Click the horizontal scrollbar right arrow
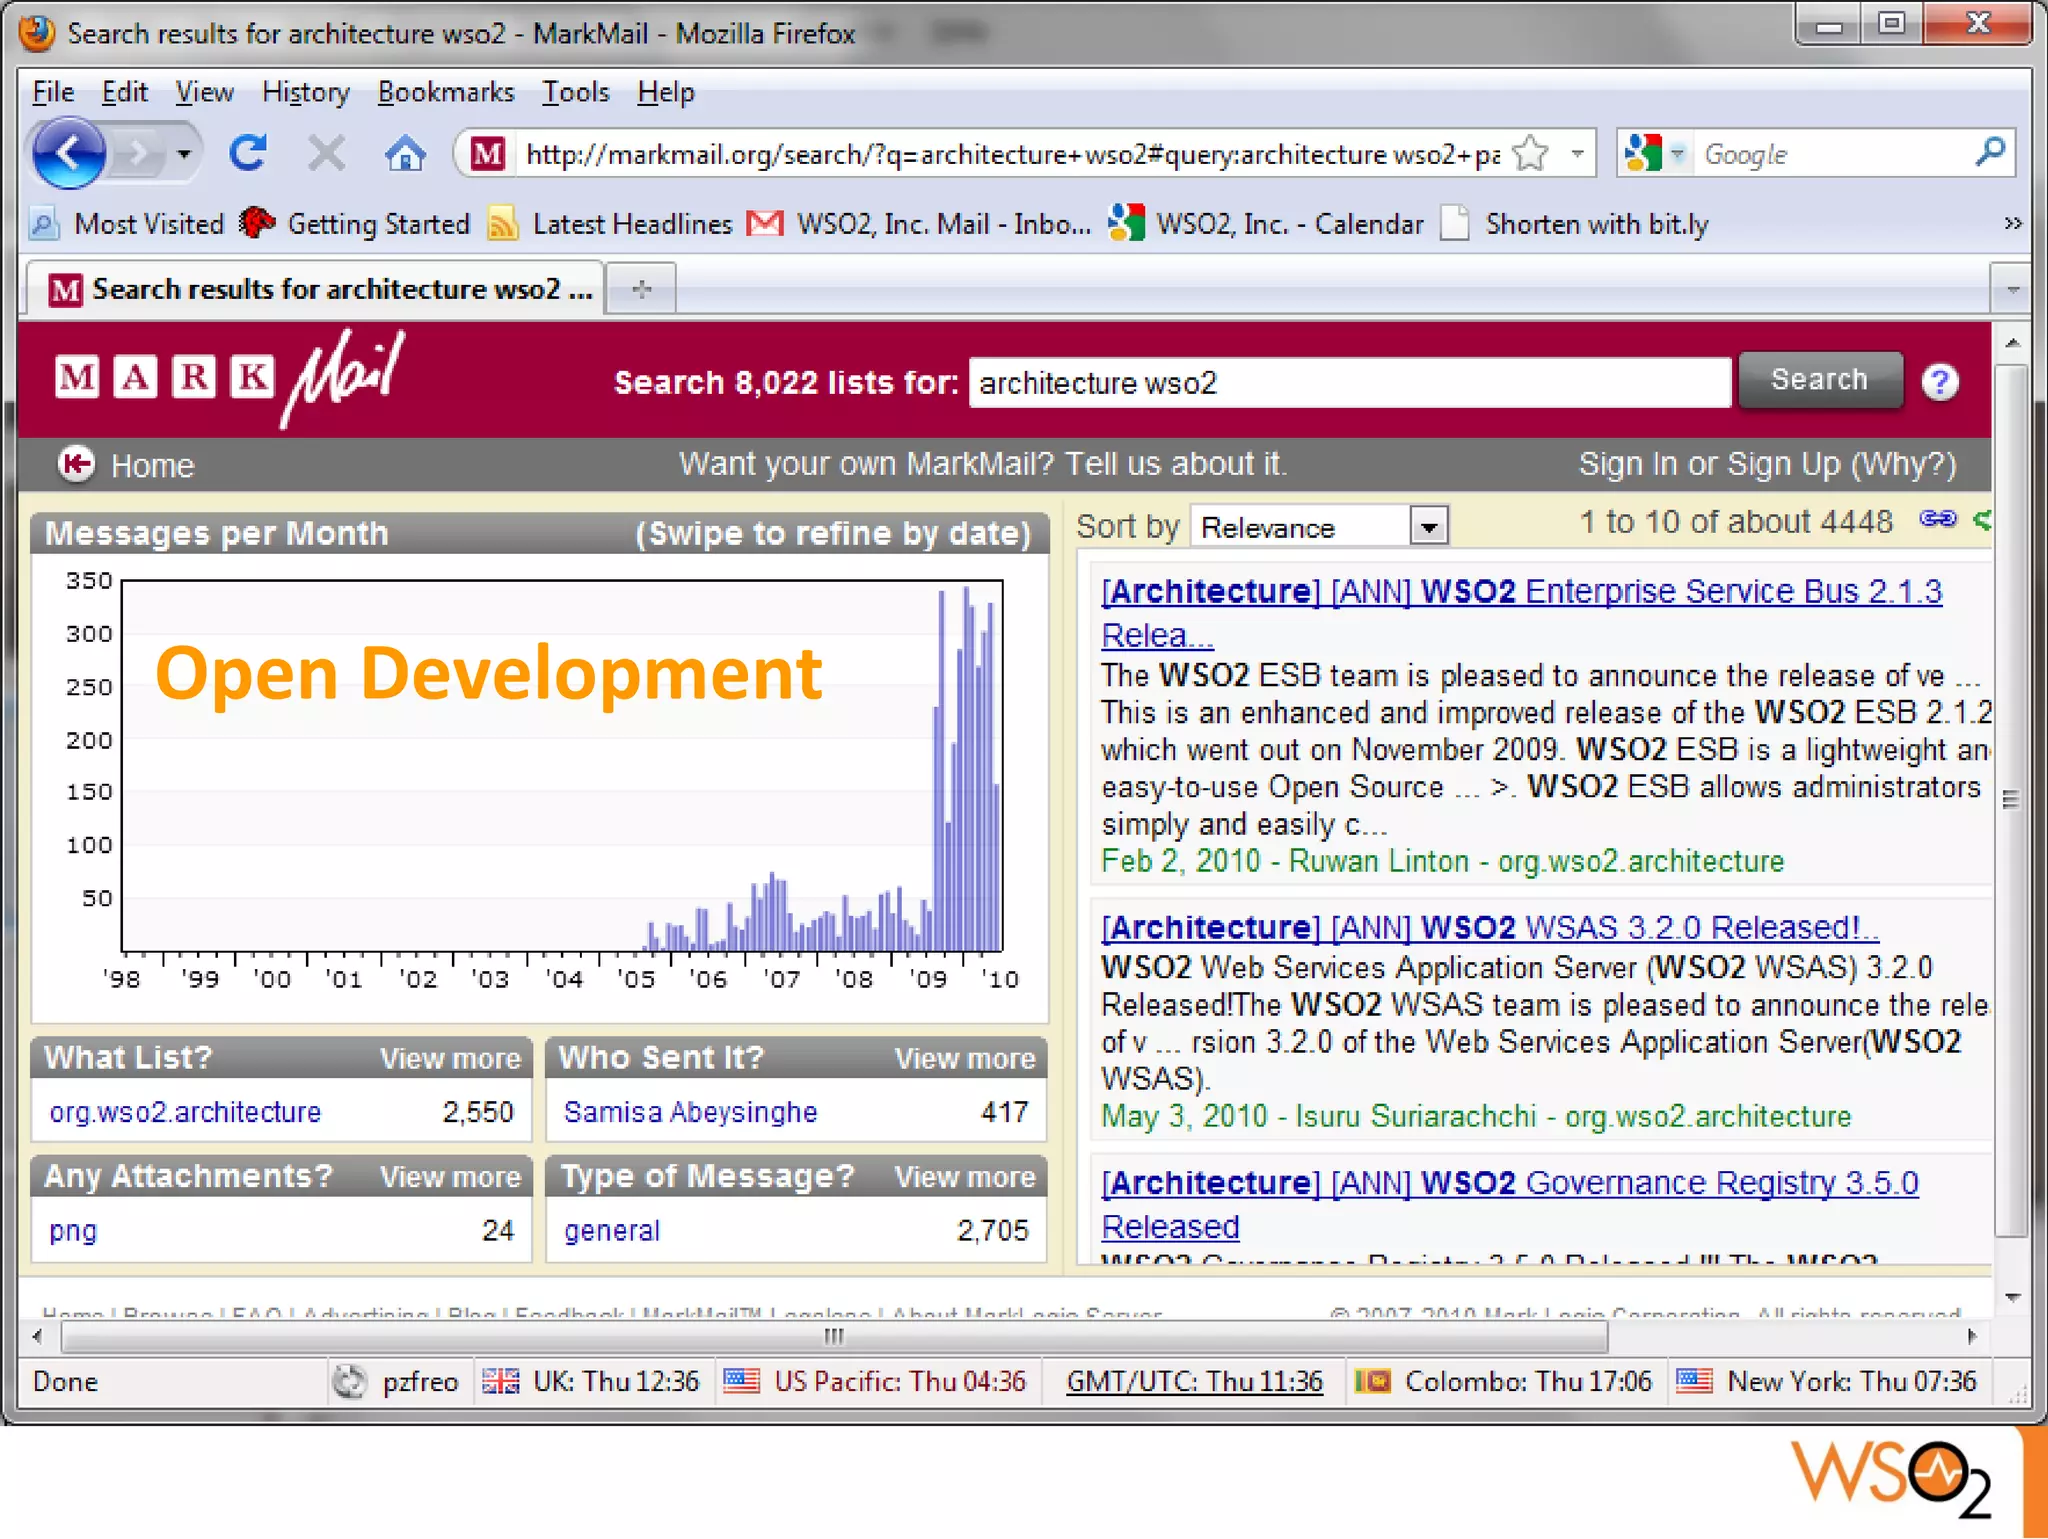The image size is (2048, 1539). [1972, 1336]
